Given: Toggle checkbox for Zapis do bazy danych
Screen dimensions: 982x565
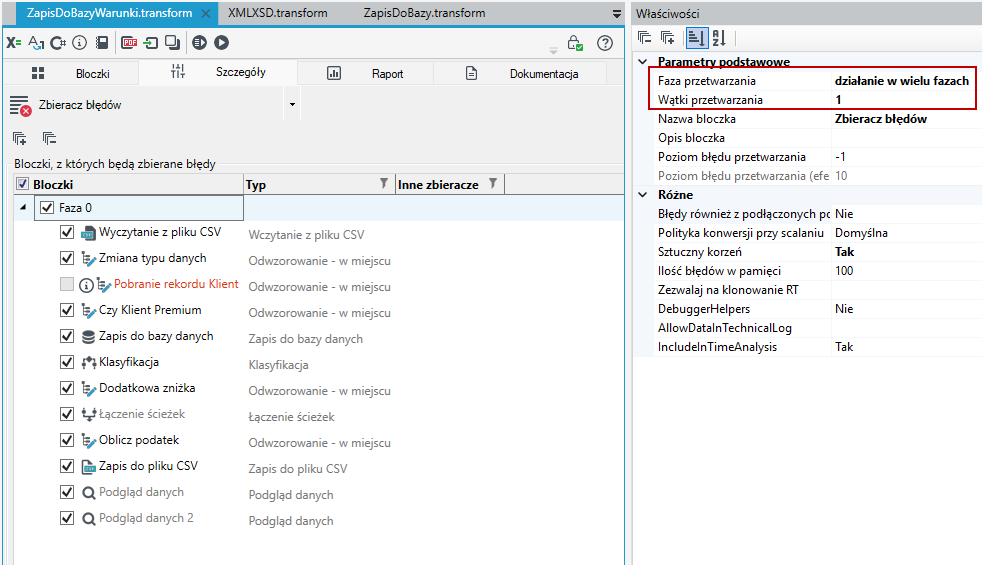Looking at the screenshot, I should pos(67,336).
